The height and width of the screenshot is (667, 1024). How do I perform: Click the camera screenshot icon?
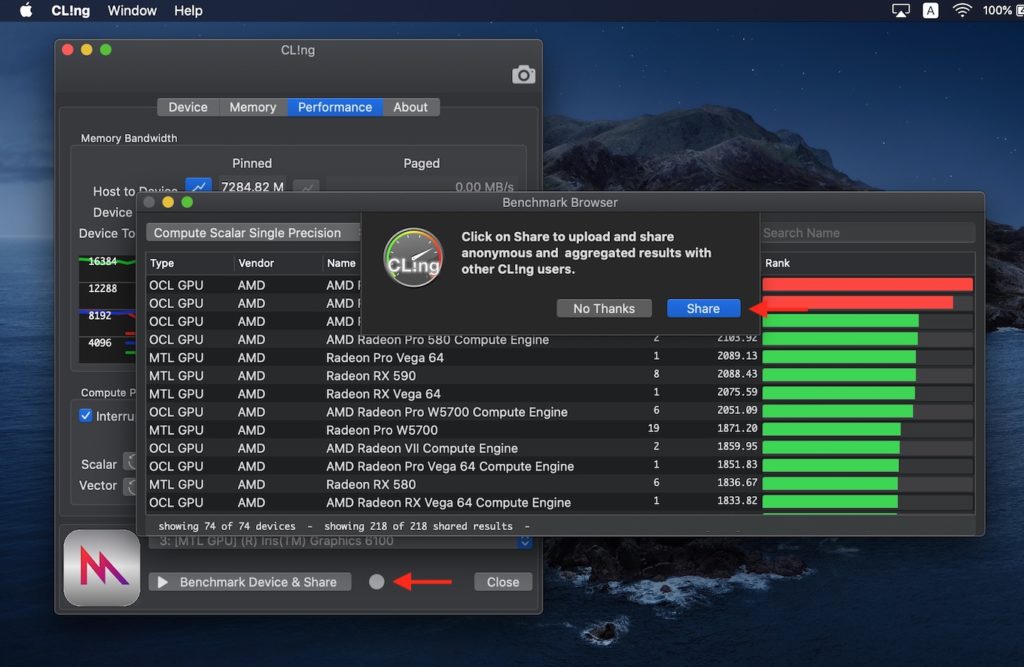(523, 73)
